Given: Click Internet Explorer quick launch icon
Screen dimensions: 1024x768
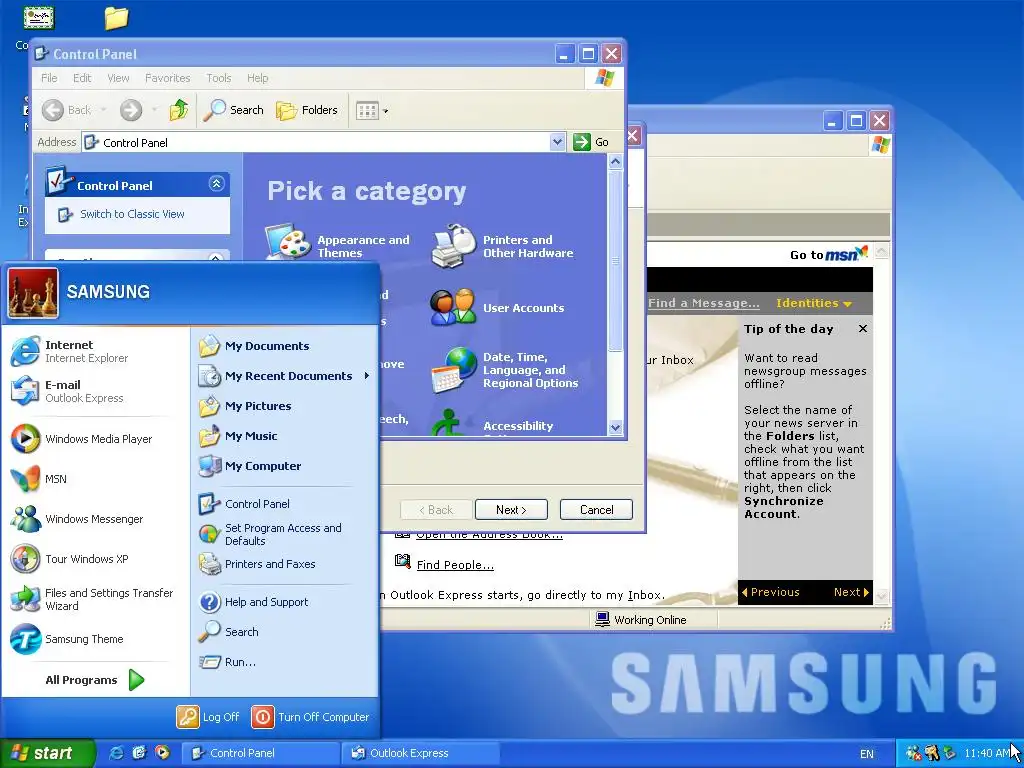Looking at the screenshot, I should pyautogui.click(x=116, y=753).
